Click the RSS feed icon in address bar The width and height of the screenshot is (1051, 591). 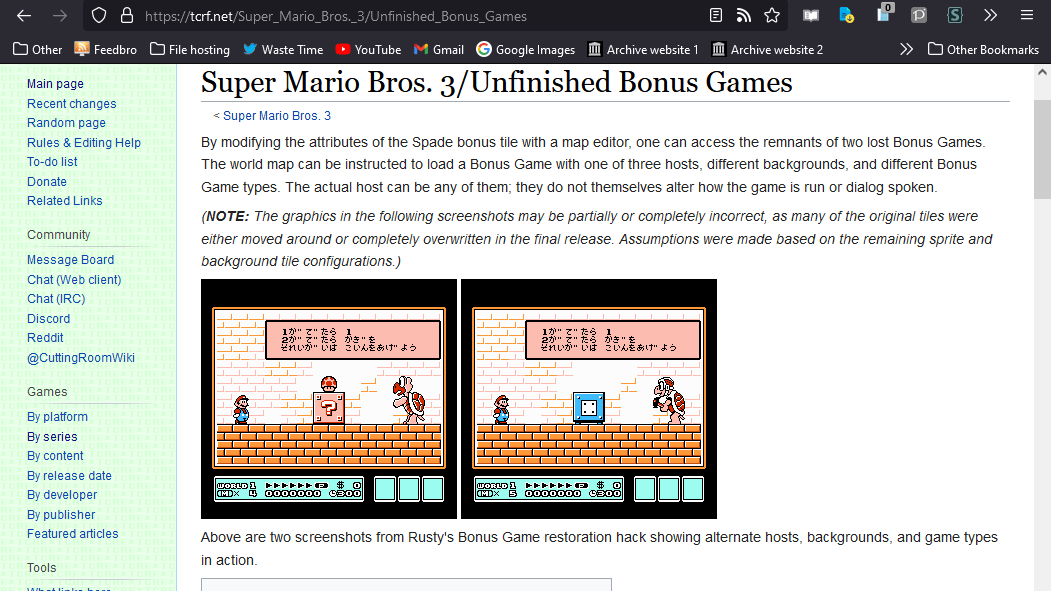pyautogui.click(x=744, y=16)
